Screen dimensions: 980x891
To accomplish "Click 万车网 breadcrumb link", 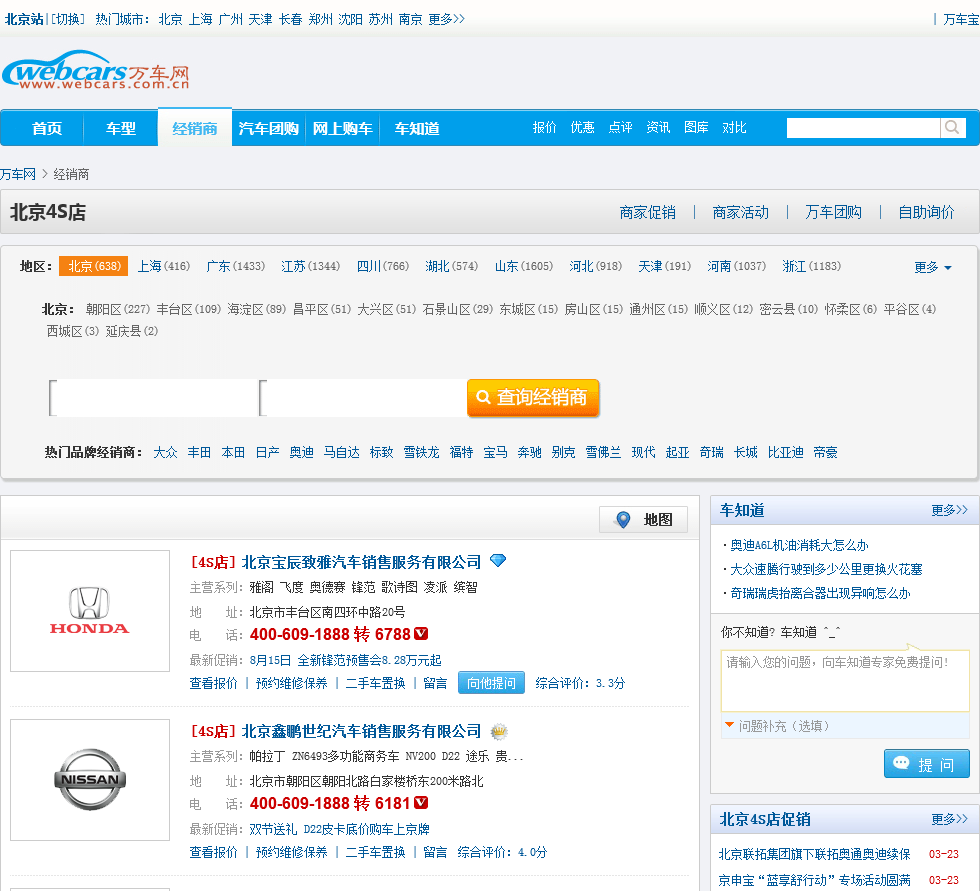I will pyautogui.click(x=18, y=174).
